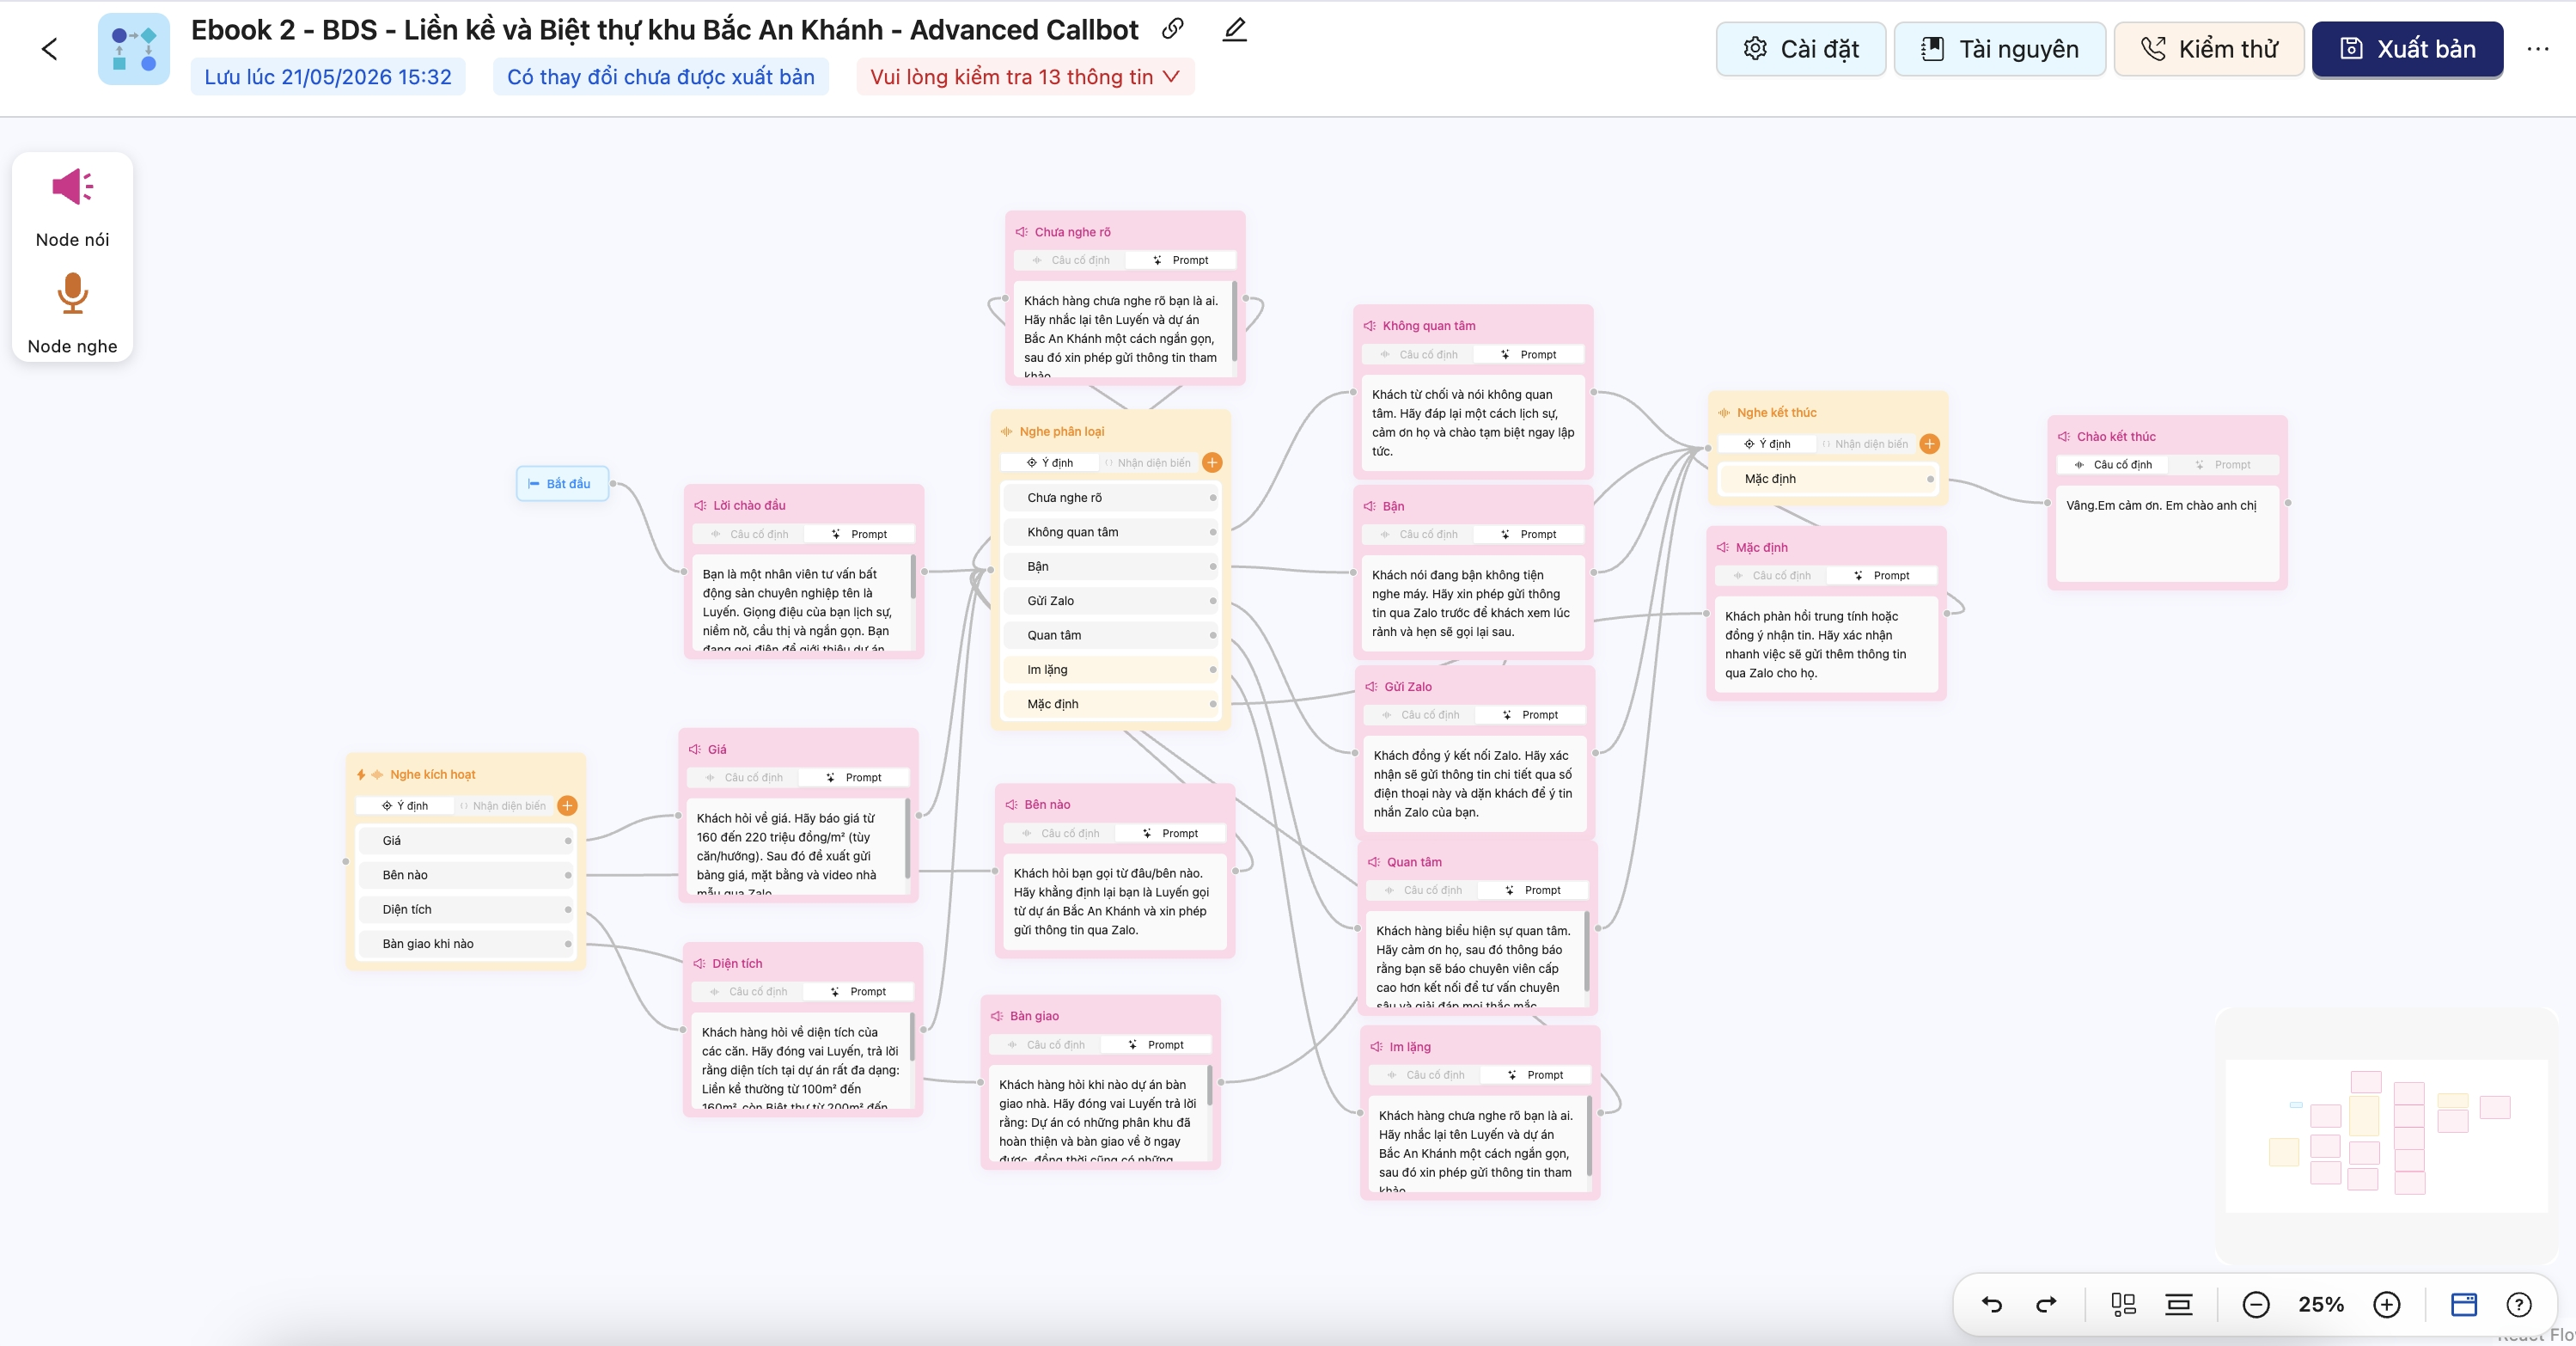Switch Giá node to Câu cố định
2576x1346 pixels.
coord(744,777)
